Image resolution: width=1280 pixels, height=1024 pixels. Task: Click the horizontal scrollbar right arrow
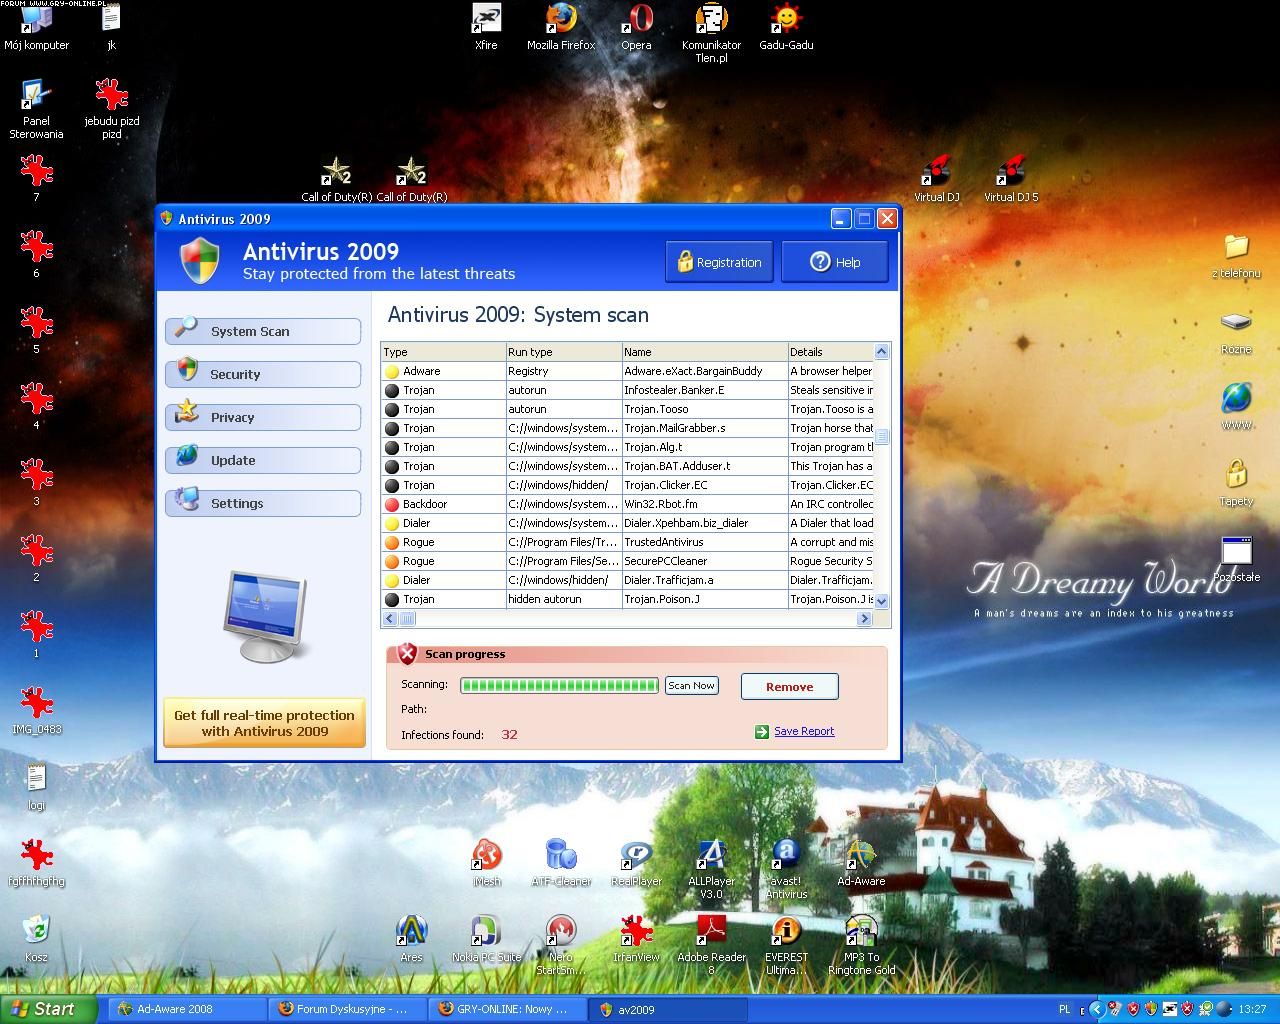click(x=864, y=619)
